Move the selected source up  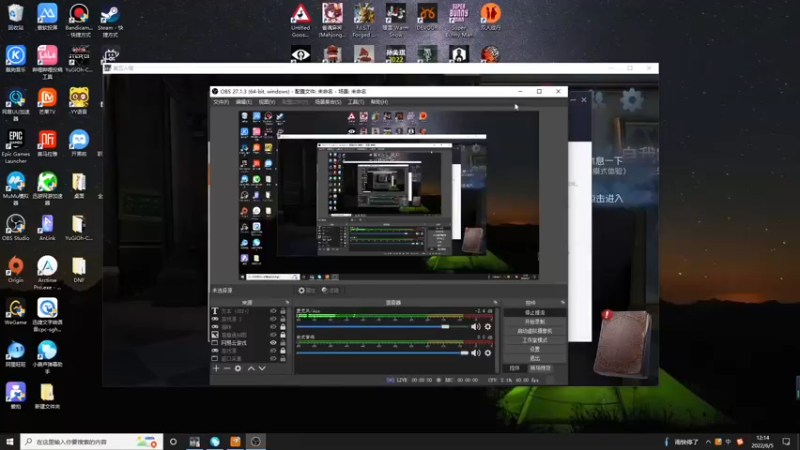coord(251,368)
